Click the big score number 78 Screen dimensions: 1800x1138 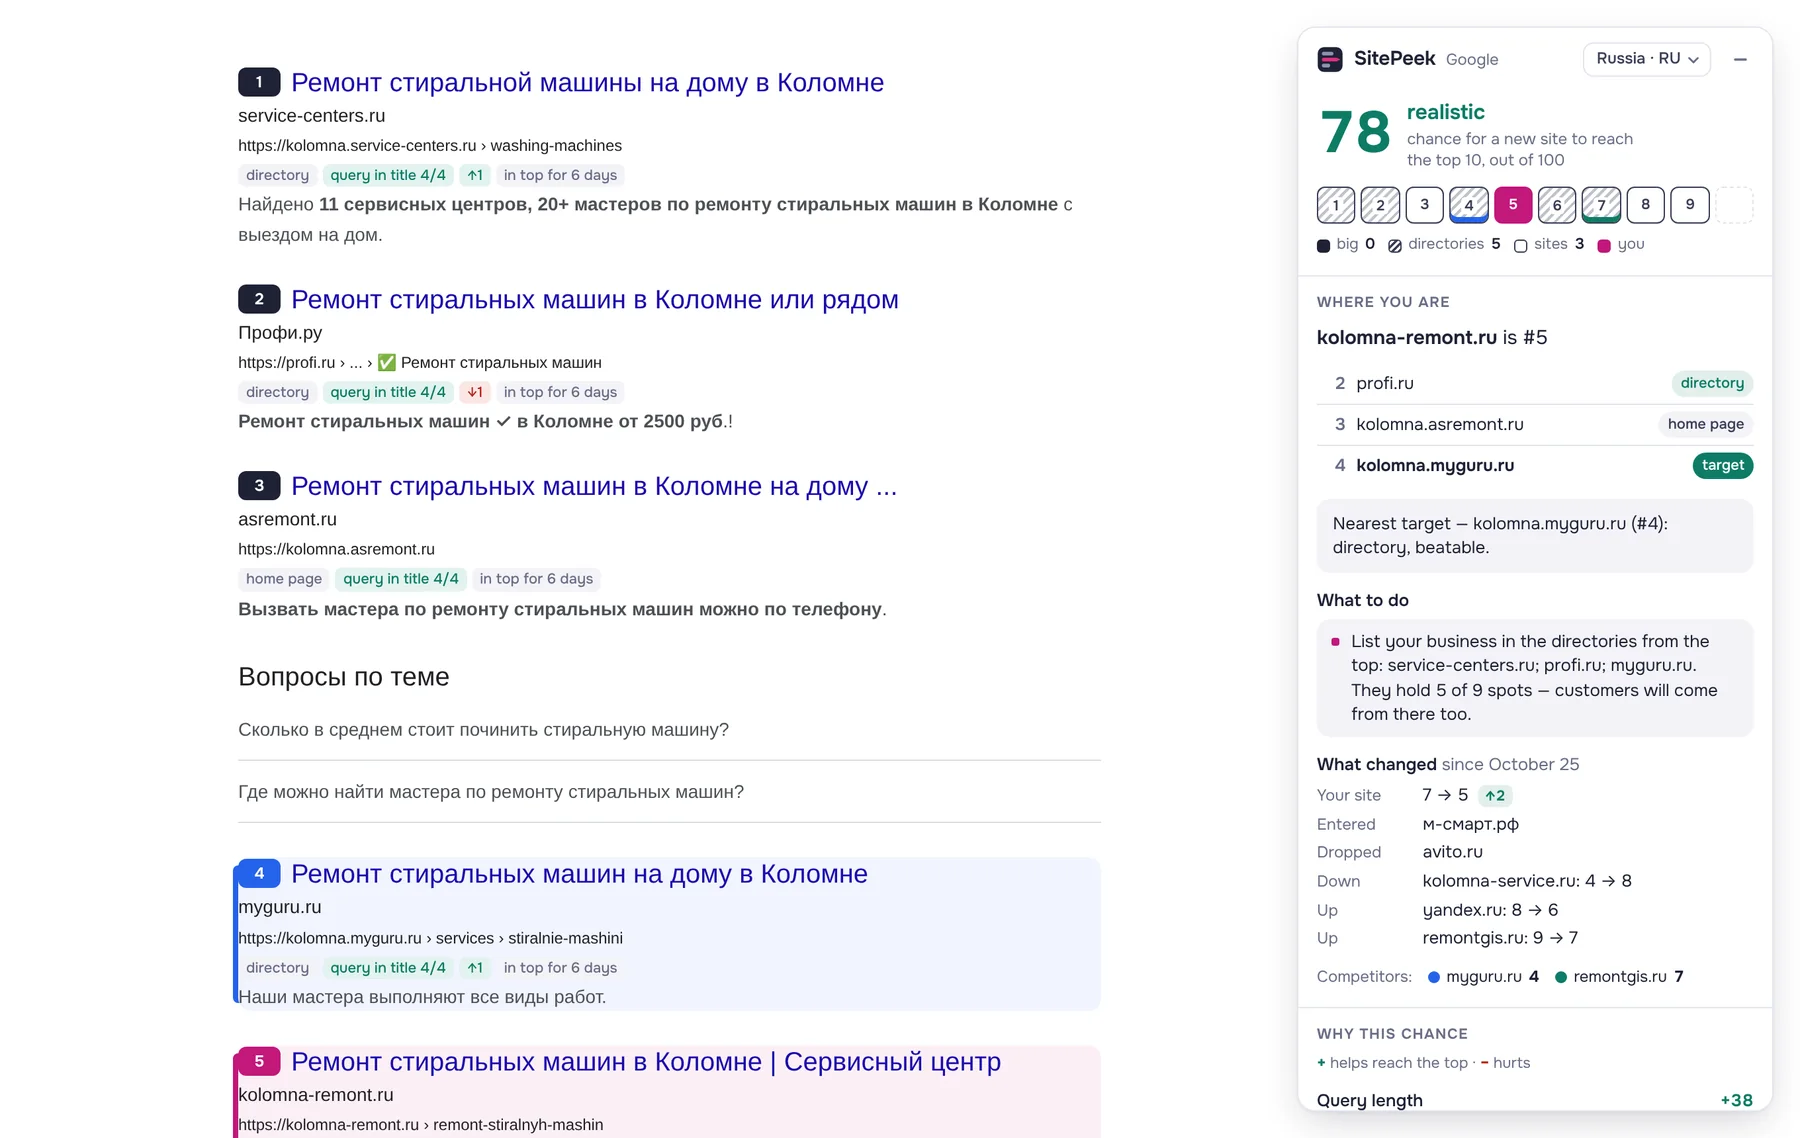1355,132
